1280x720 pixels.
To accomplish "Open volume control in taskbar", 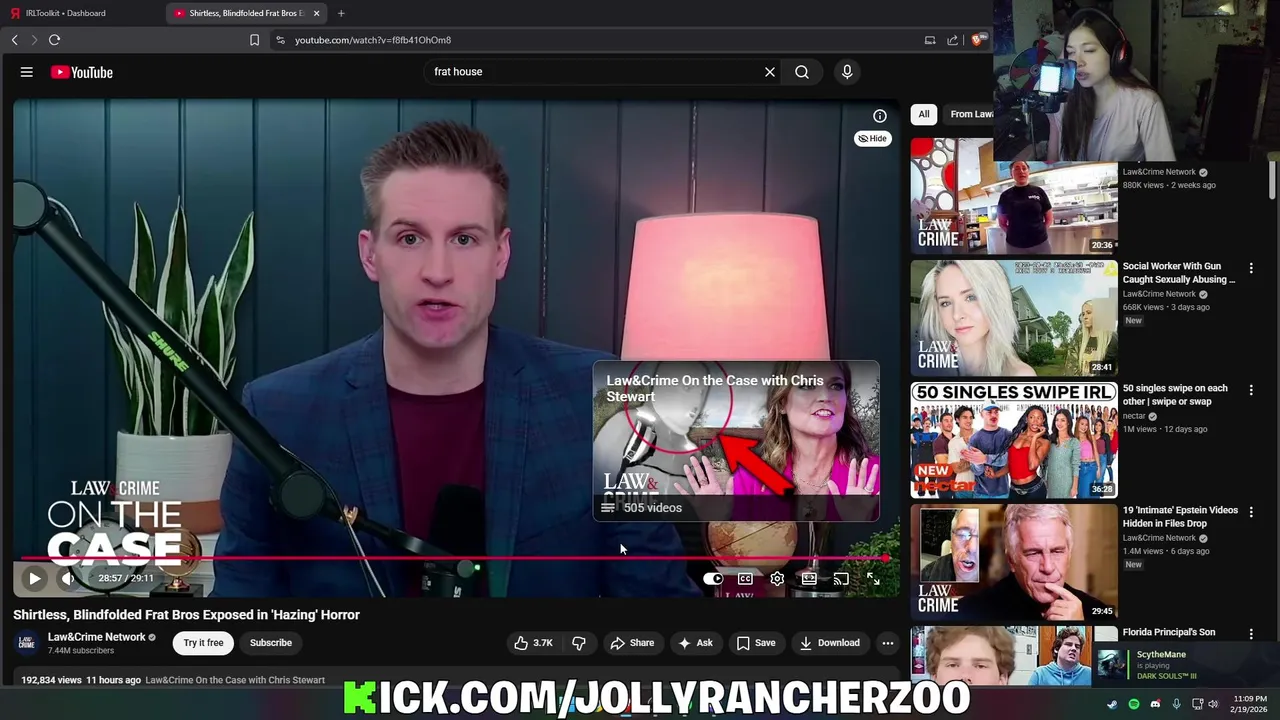I will point(1214,704).
